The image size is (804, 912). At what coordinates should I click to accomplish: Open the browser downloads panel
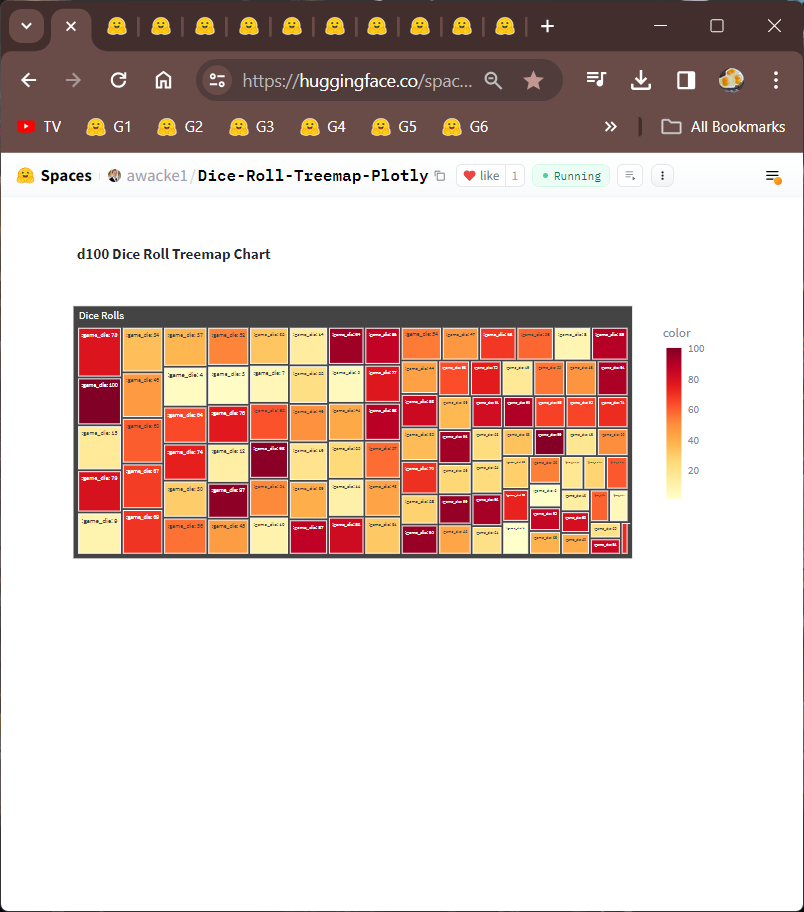tap(641, 81)
